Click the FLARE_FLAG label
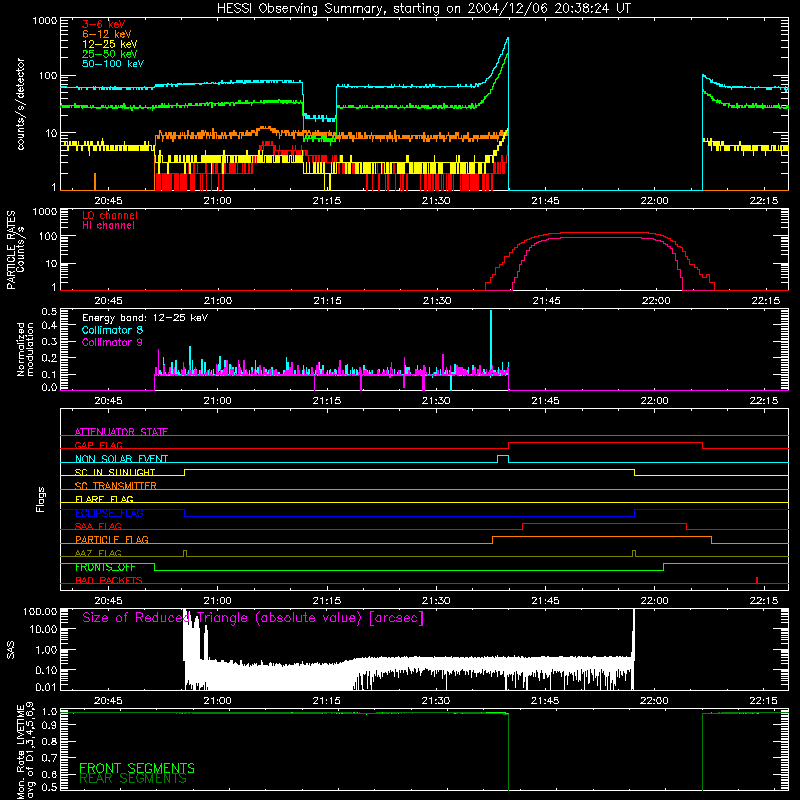The height and width of the screenshot is (800, 800). point(104,499)
